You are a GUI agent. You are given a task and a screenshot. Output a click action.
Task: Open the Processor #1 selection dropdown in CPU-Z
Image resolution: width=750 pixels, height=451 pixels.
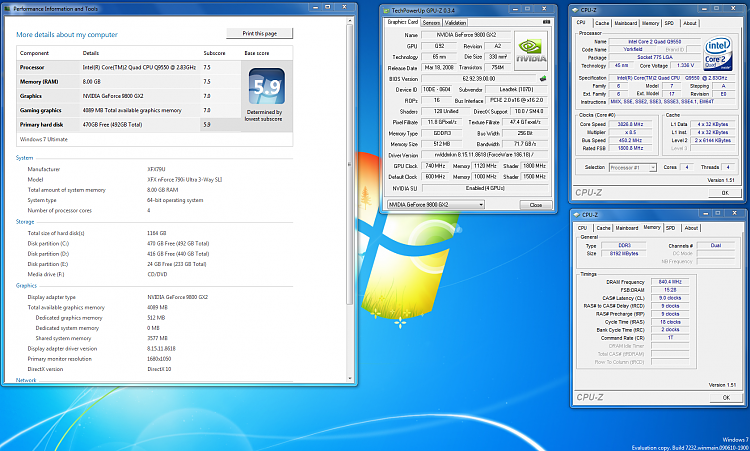click(632, 167)
